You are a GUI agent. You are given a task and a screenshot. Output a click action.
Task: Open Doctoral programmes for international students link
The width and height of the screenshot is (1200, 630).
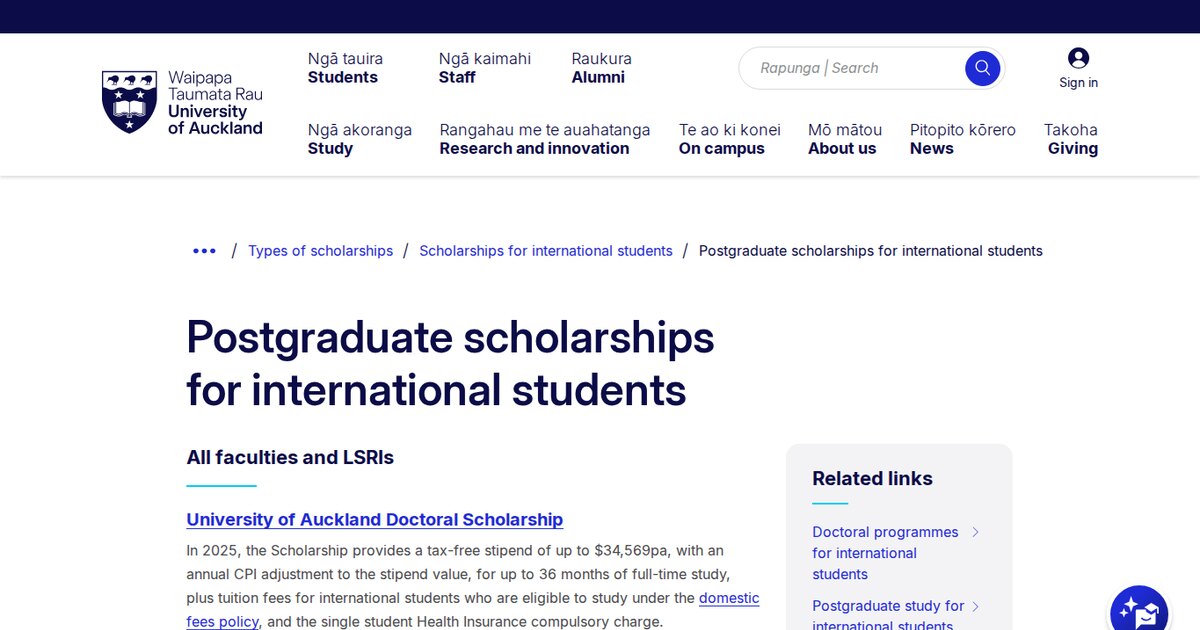pos(886,553)
